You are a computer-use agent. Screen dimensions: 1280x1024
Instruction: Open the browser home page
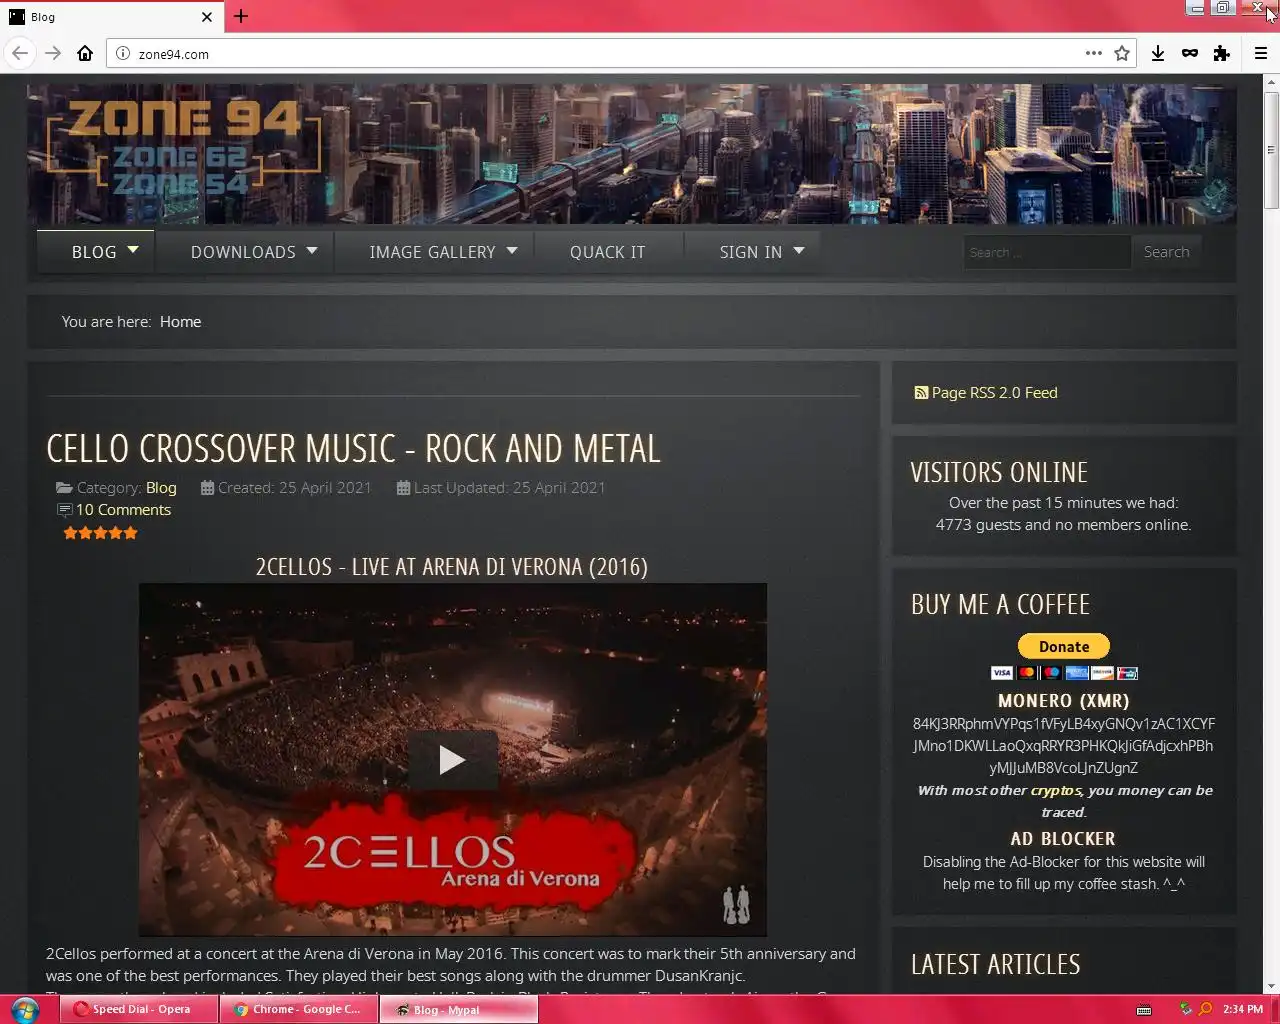[x=85, y=53]
